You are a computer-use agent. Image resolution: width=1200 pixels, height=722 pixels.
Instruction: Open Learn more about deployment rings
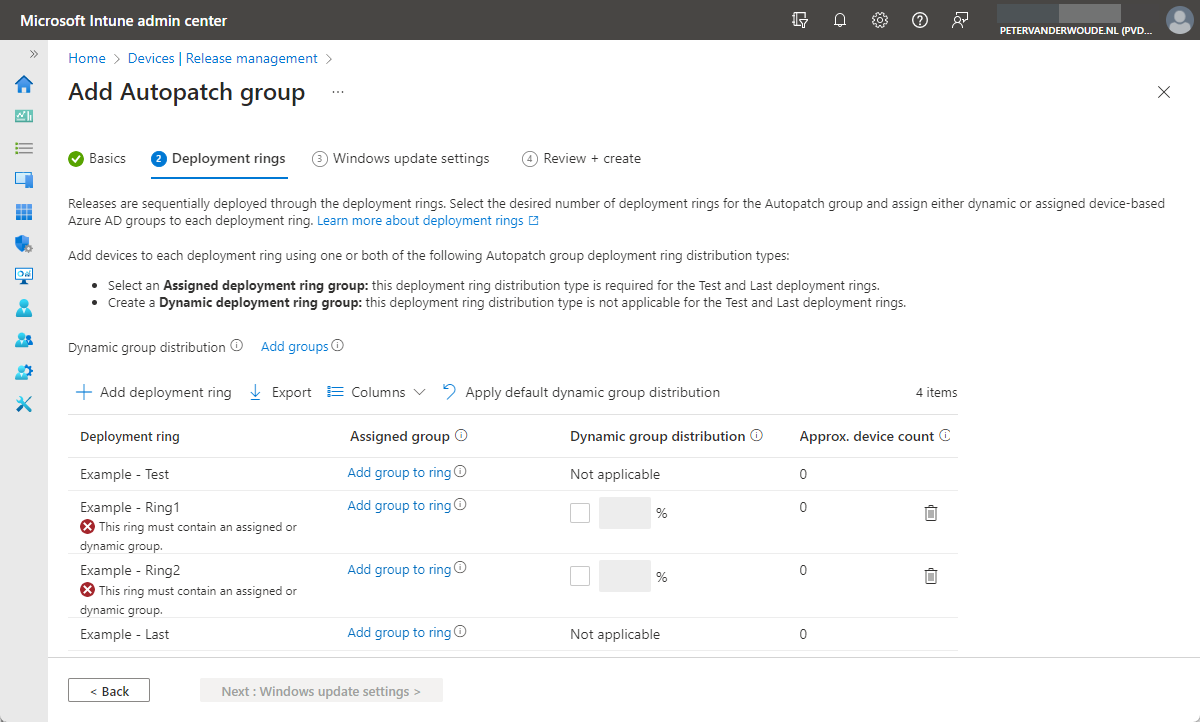[x=421, y=220]
